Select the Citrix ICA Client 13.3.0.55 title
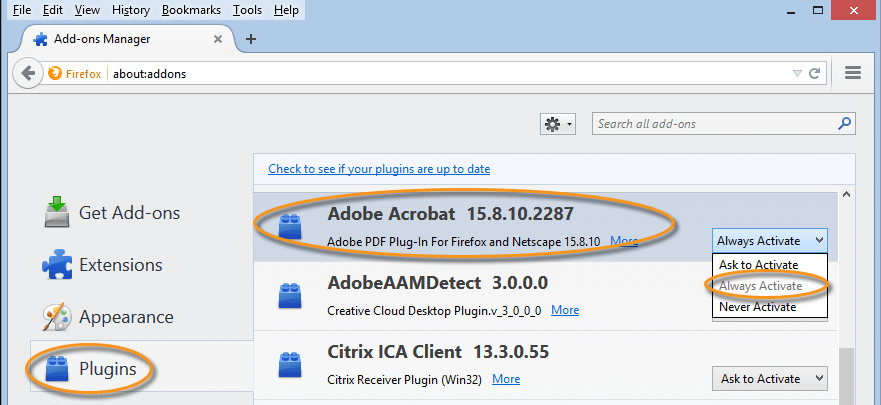Viewport: 881px width, 405px height. coord(438,352)
